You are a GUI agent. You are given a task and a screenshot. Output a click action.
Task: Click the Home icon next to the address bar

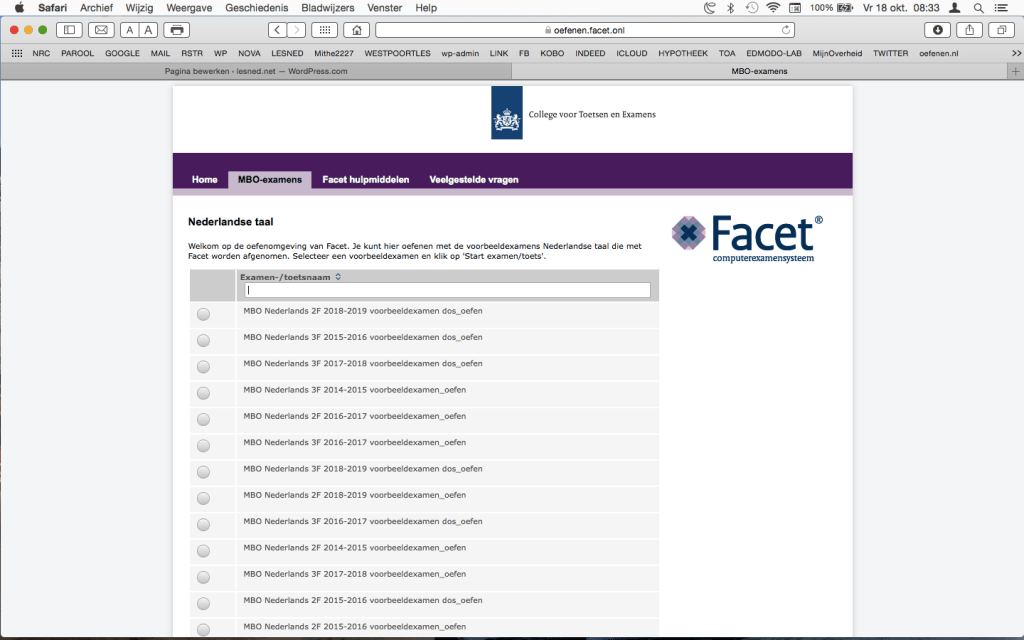point(355,29)
